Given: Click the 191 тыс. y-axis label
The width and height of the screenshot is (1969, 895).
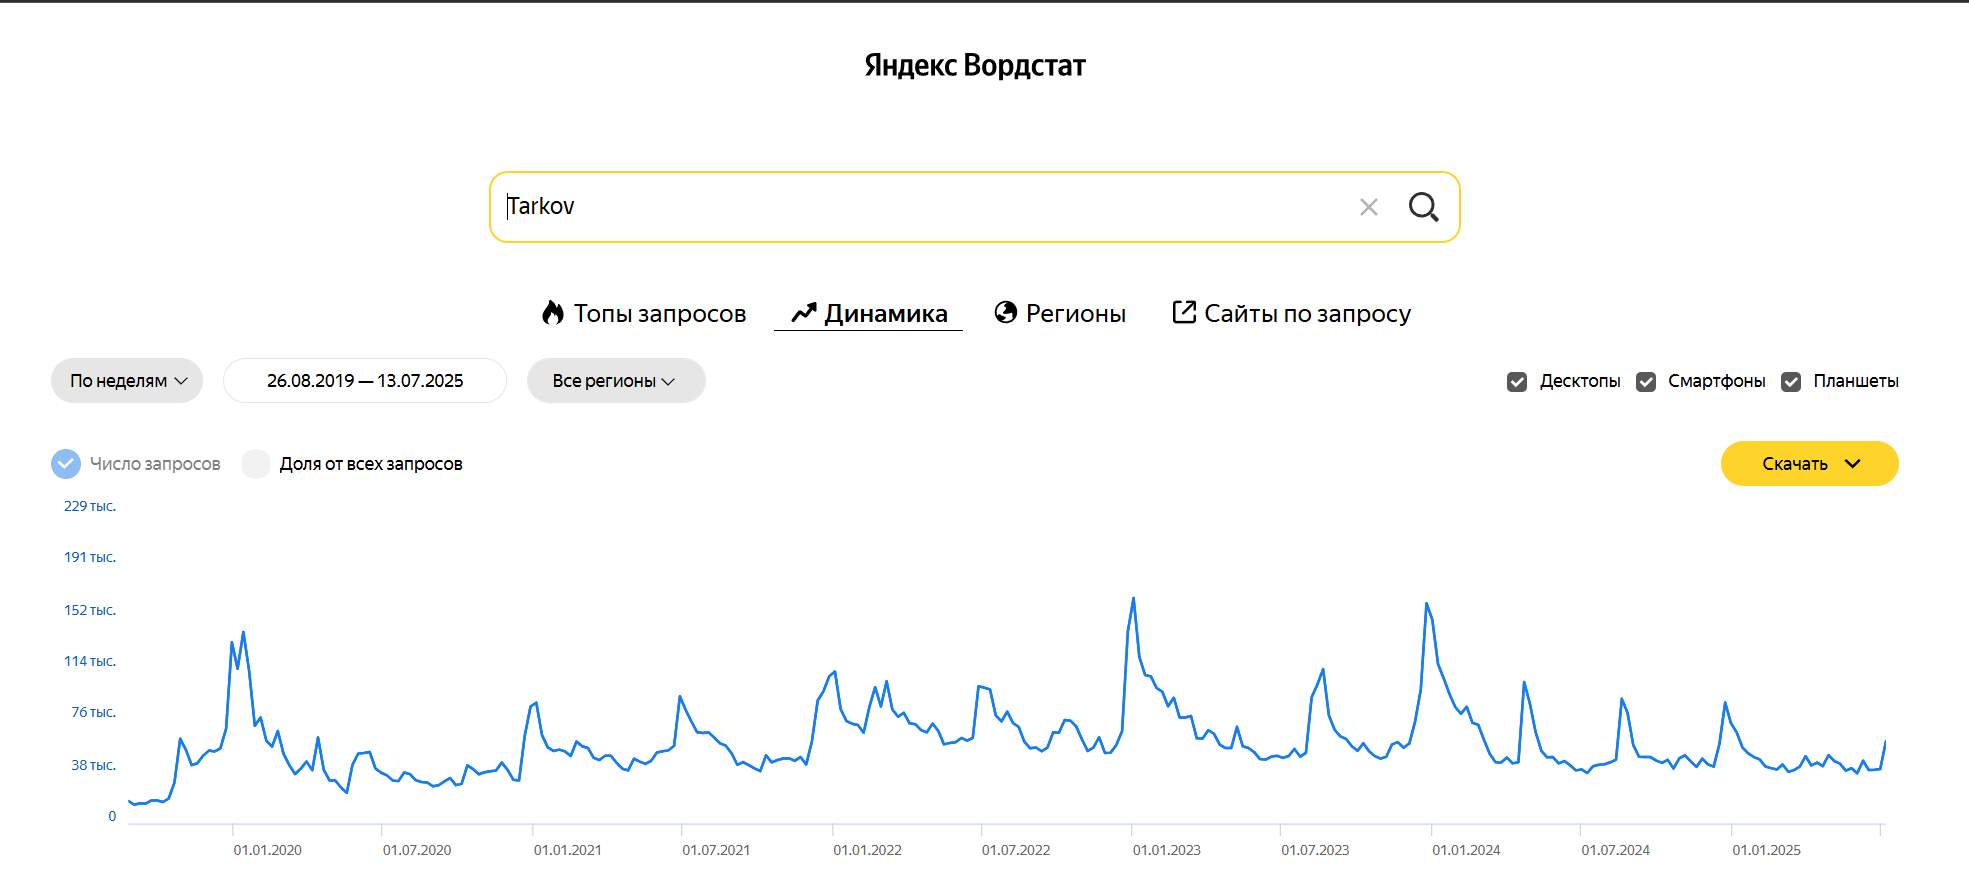Looking at the screenshot, I should tap(90, 557).
